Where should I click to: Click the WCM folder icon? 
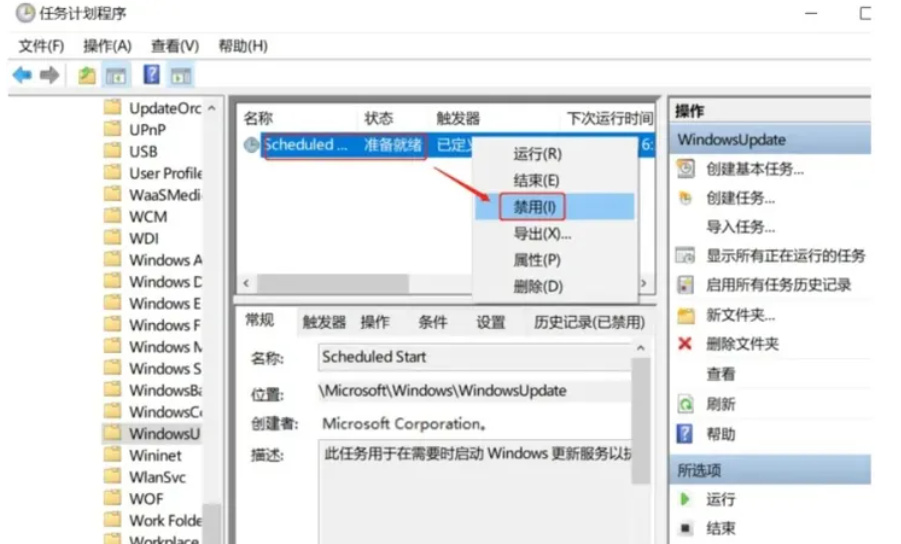click(x=113, y=216)
